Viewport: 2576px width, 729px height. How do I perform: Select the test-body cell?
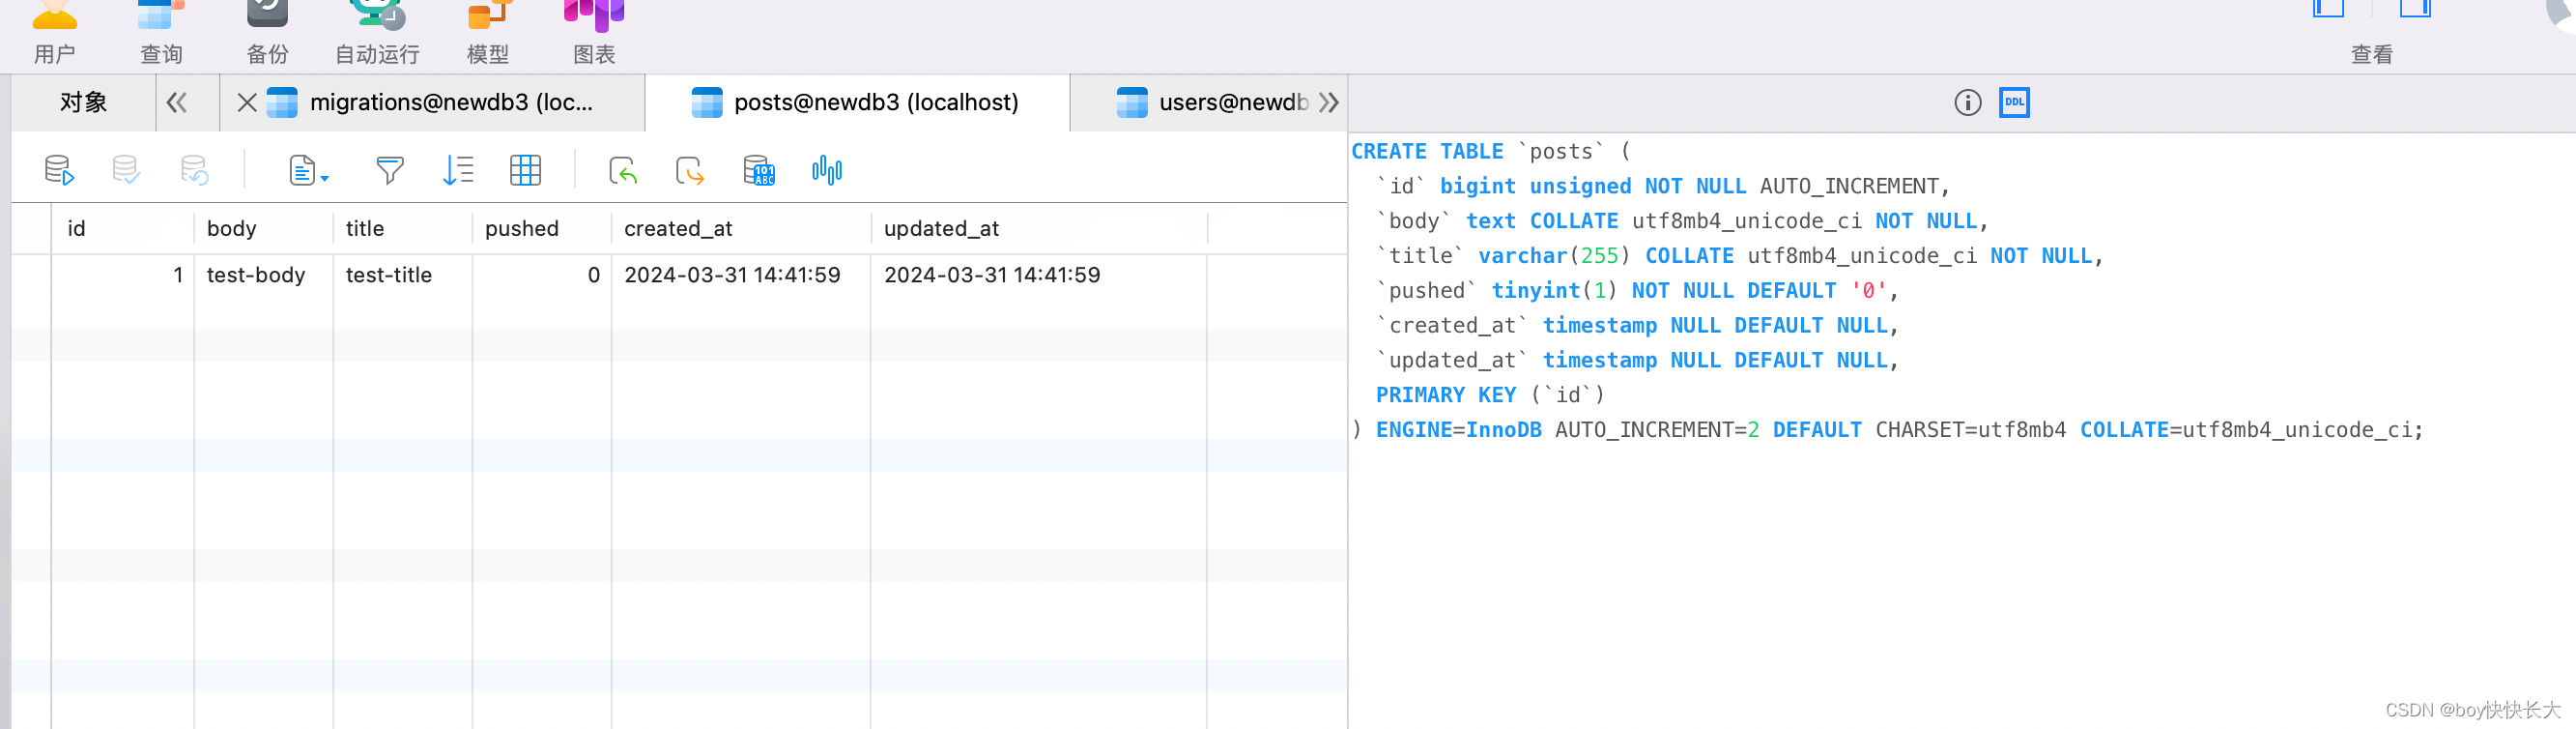click(x=263, y=275)
